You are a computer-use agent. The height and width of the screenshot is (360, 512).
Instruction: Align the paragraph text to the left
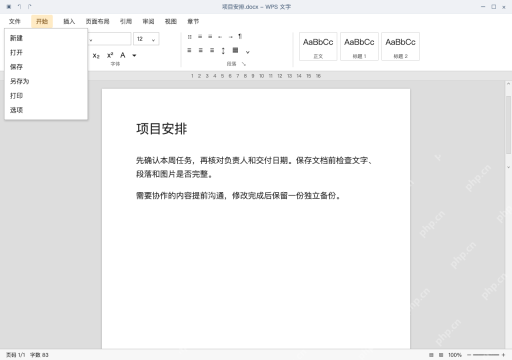click(189, 50)
